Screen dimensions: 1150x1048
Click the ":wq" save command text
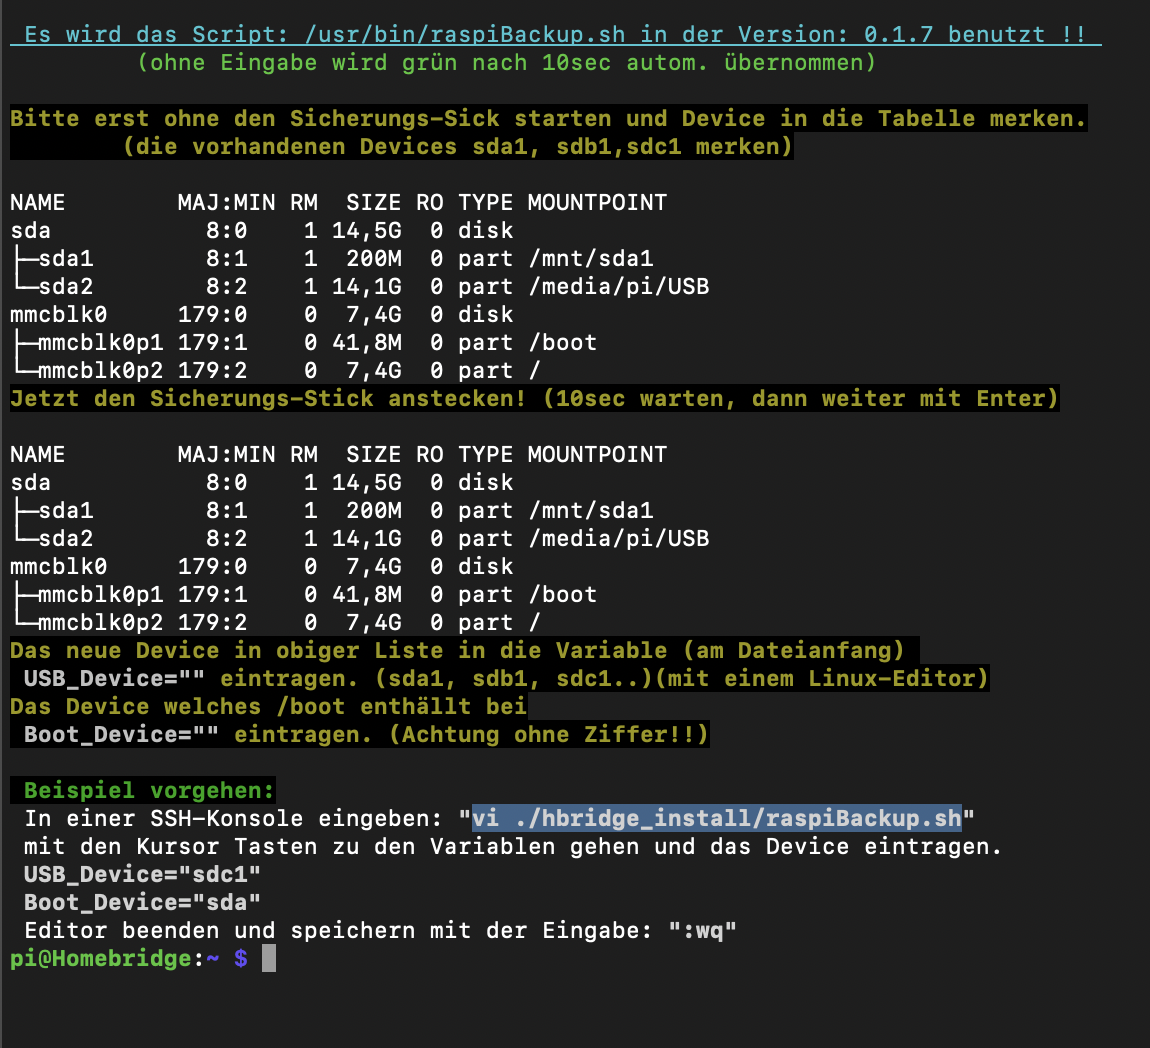pyautogui.click(x=702, y=930)
